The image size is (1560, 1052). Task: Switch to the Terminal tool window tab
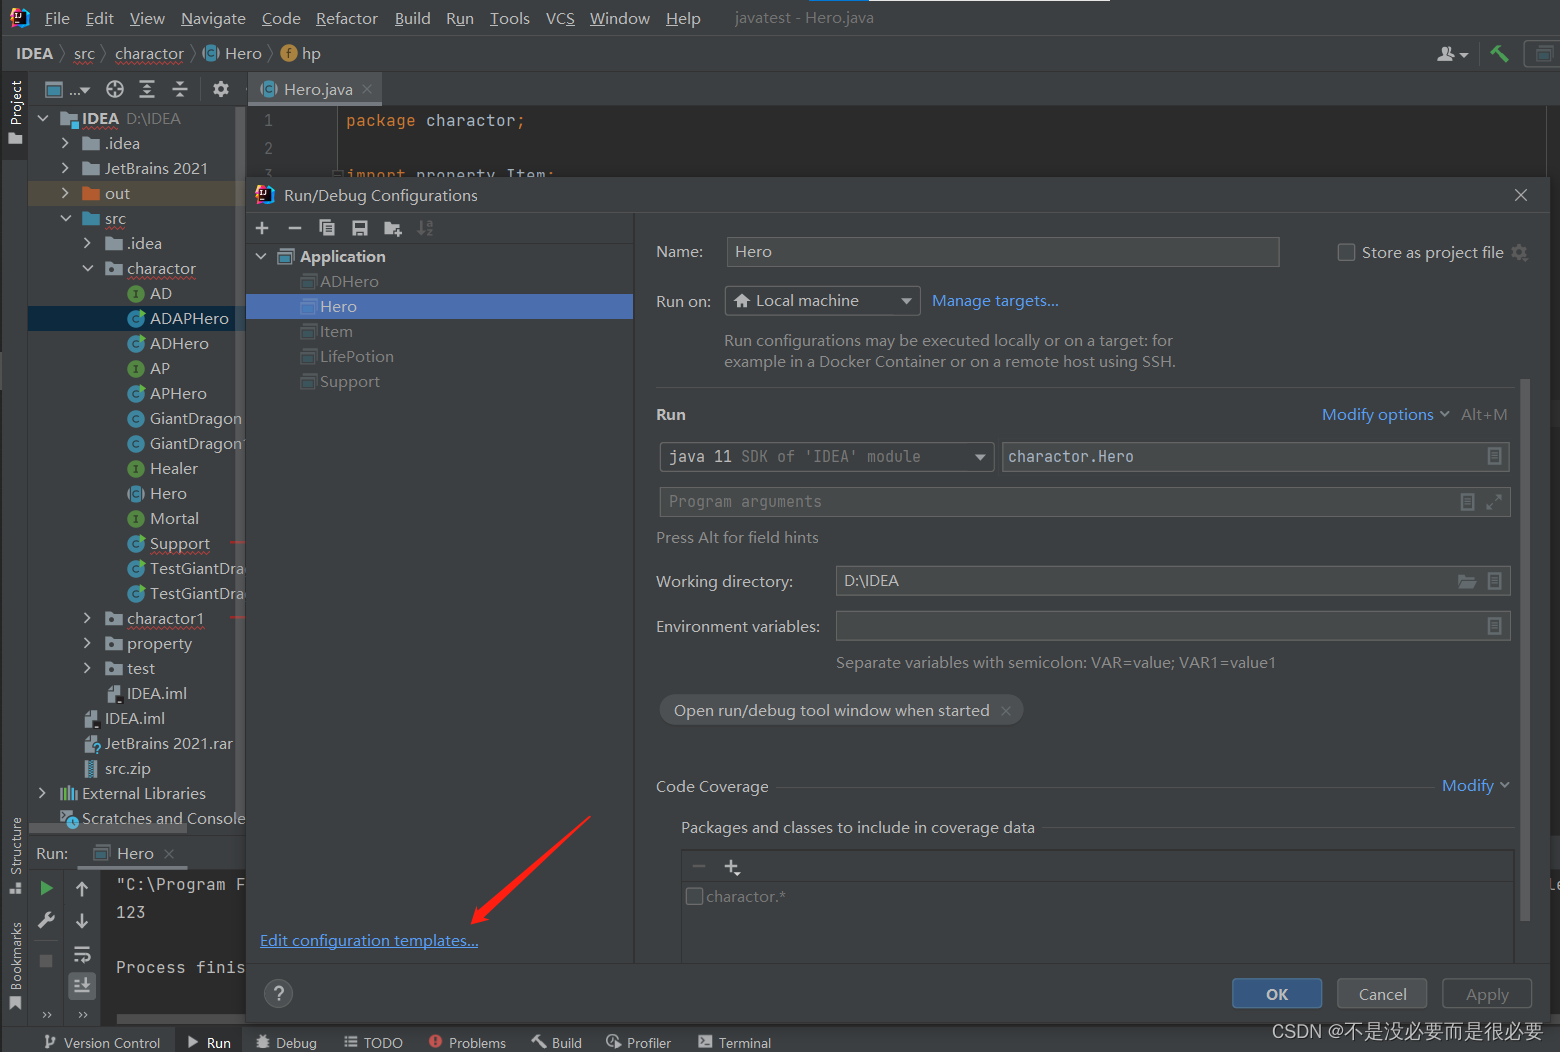734,1042
